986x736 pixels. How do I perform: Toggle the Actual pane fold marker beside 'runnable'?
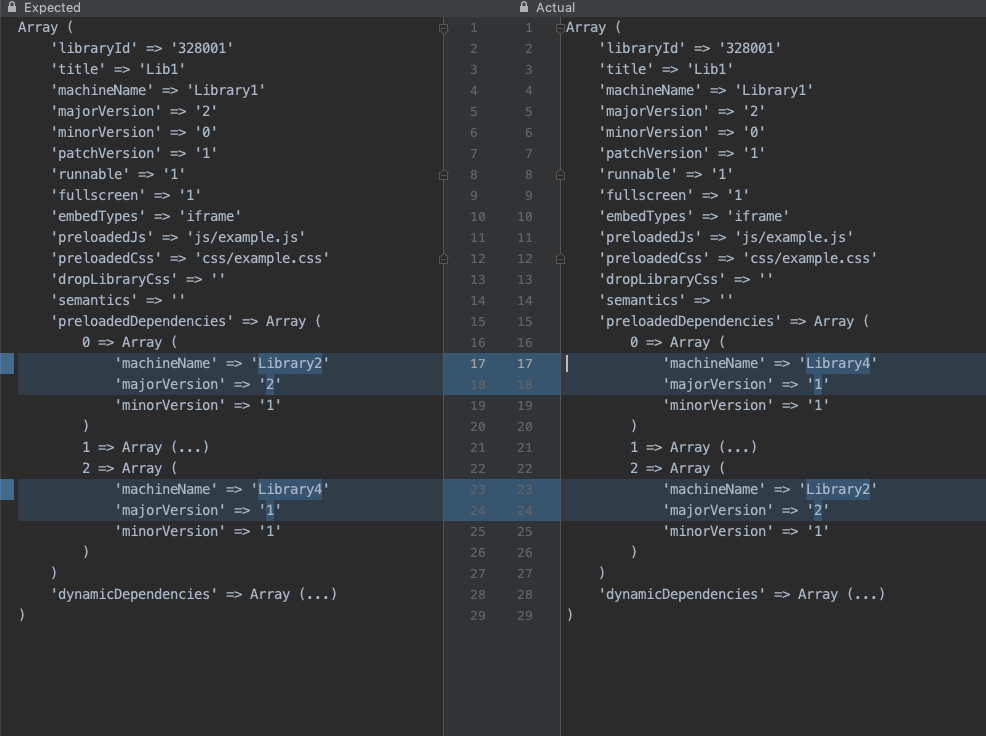tap(560, 175)
